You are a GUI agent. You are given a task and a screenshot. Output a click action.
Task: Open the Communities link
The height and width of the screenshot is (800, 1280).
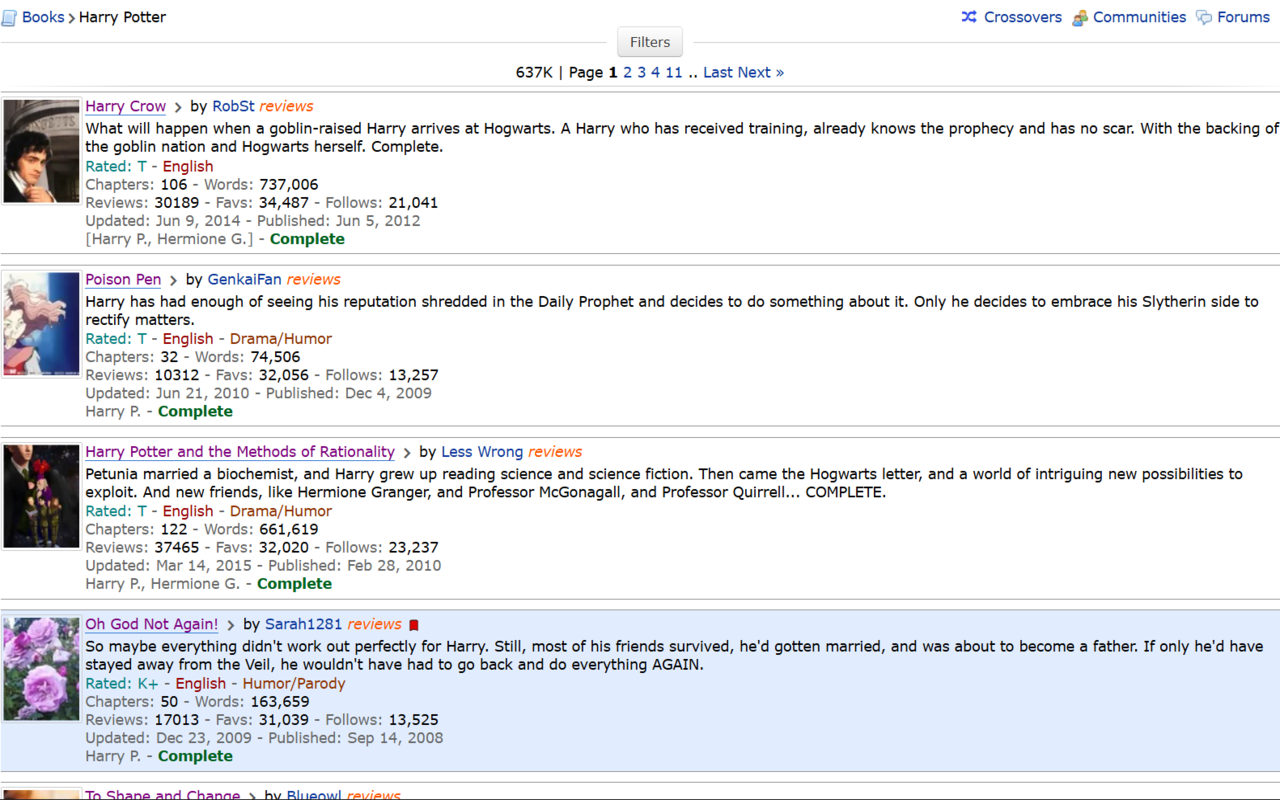pyautogui.click(x=1139, y=17)
